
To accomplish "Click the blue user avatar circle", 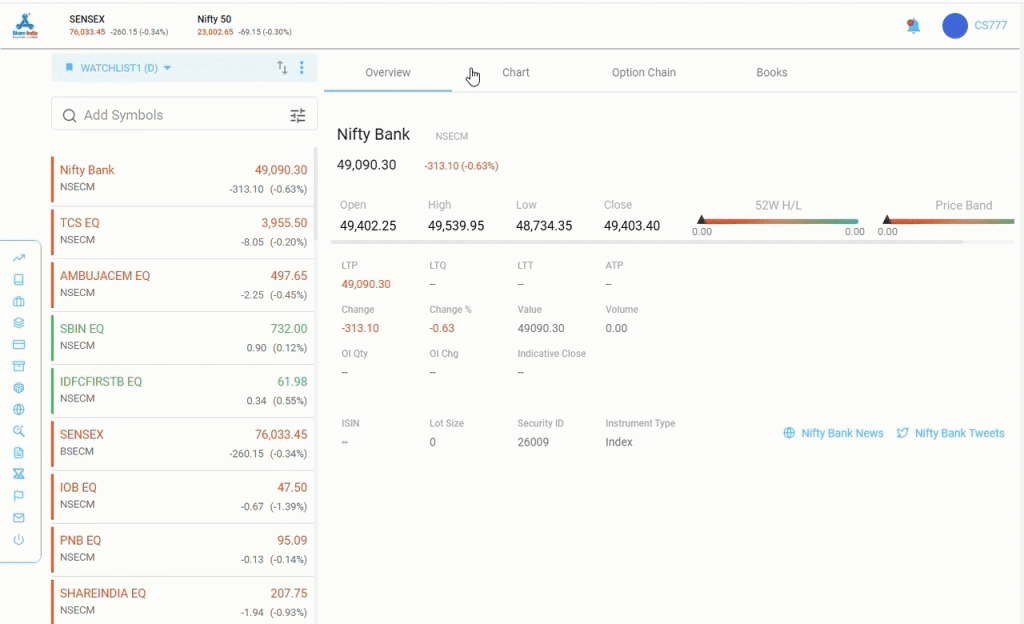I will [x=954, y=25].
